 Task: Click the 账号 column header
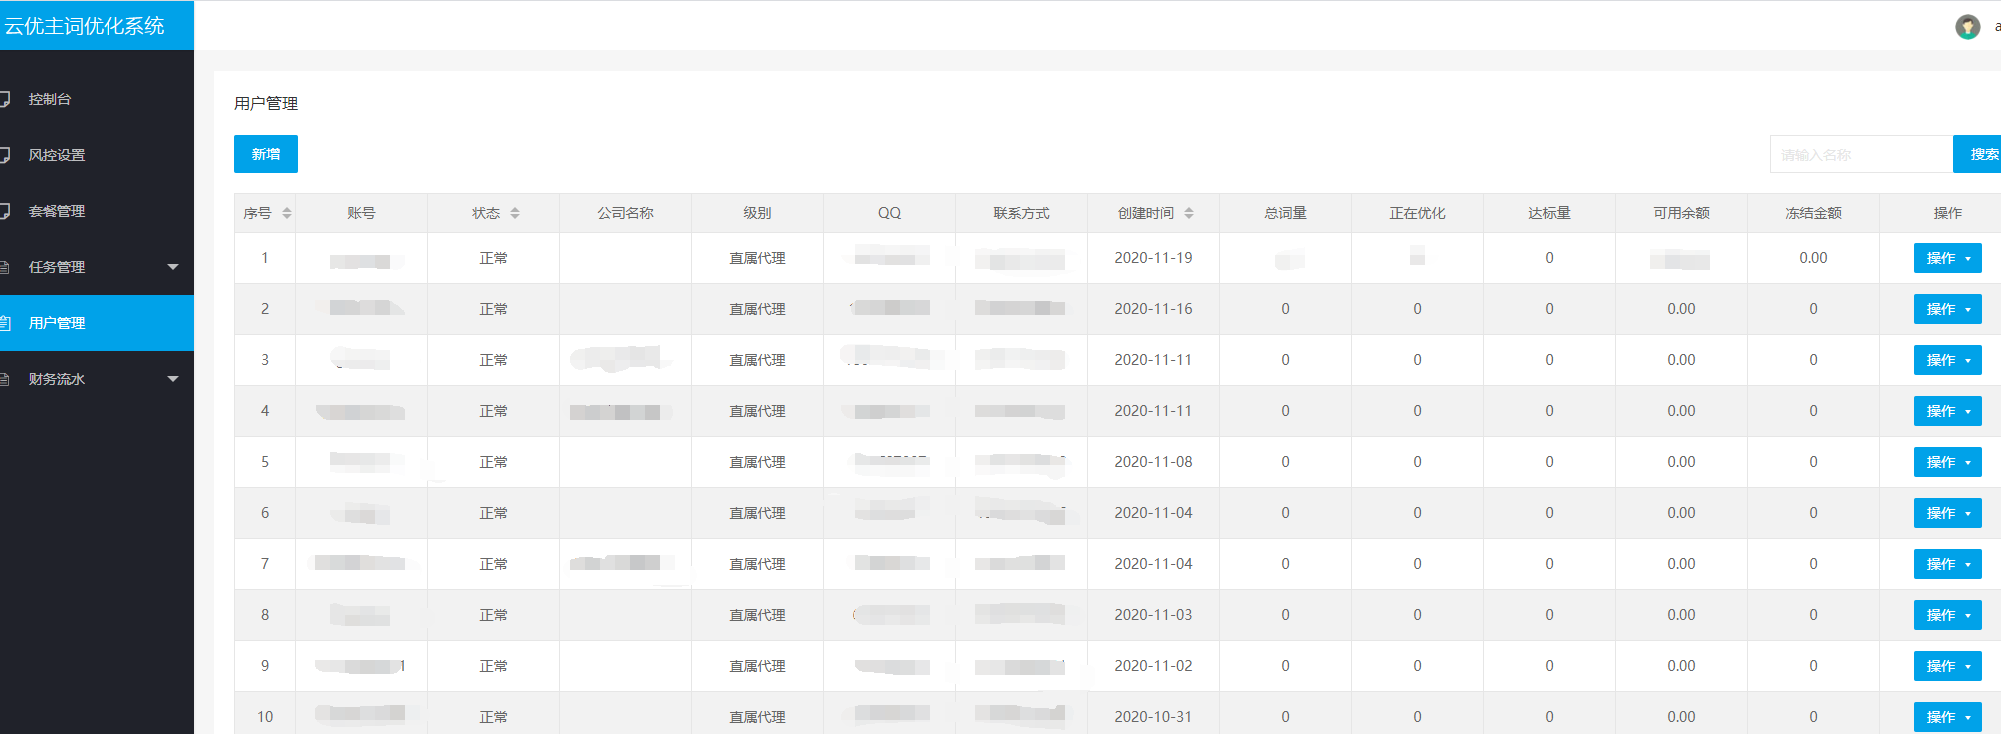[x=361, y=213]
